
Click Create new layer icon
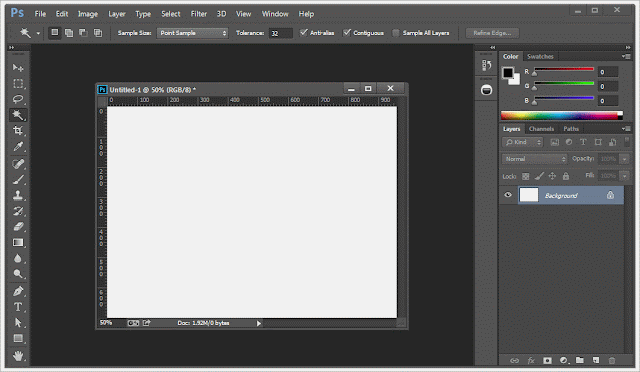tap(596, 360)
